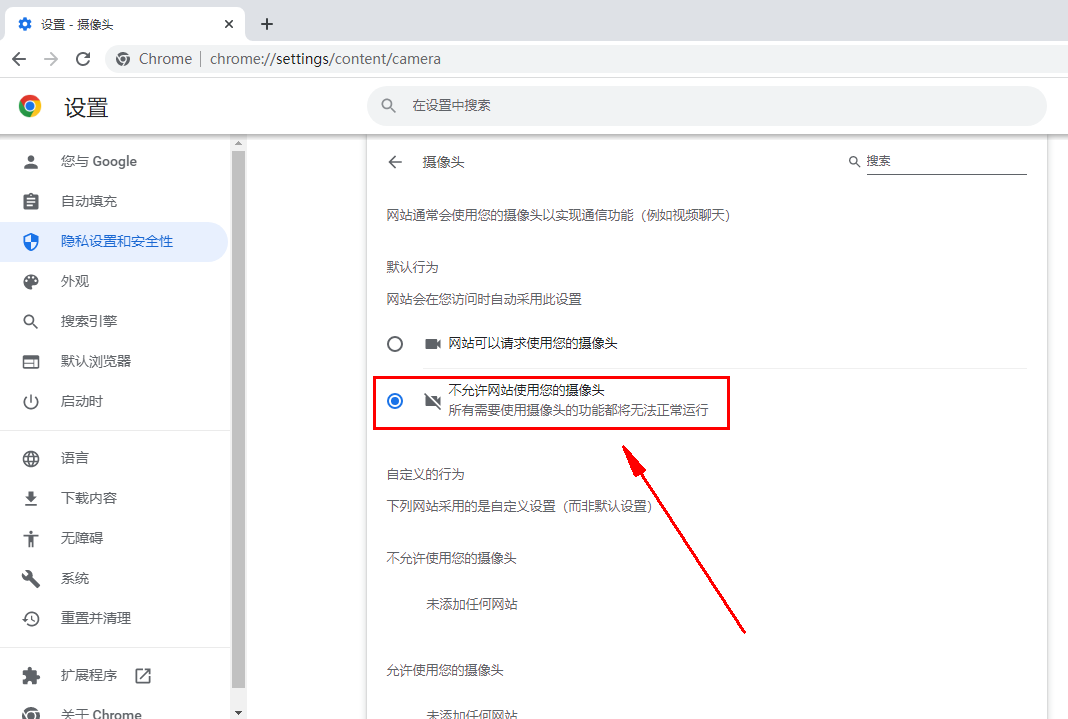Click the magnifier icon in settings search bar
Viewport: 1068px width, 719px height.
pyautogui.click(x=388, y=106)
